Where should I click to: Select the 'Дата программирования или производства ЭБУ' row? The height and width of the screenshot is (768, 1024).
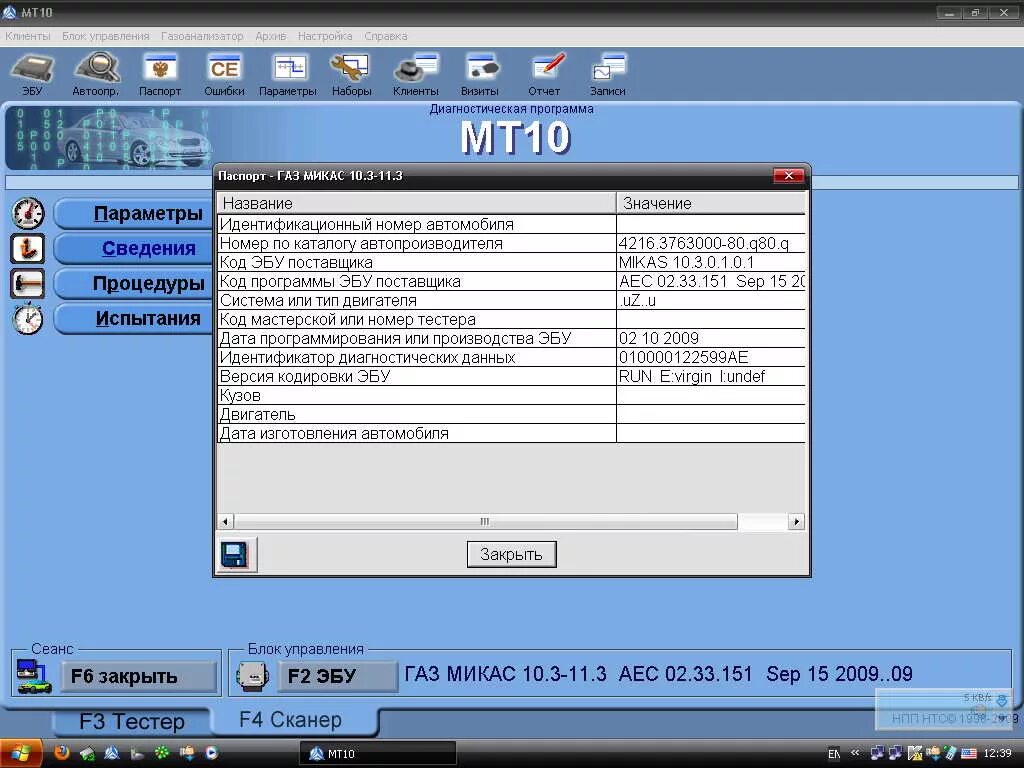click(511, 338)
